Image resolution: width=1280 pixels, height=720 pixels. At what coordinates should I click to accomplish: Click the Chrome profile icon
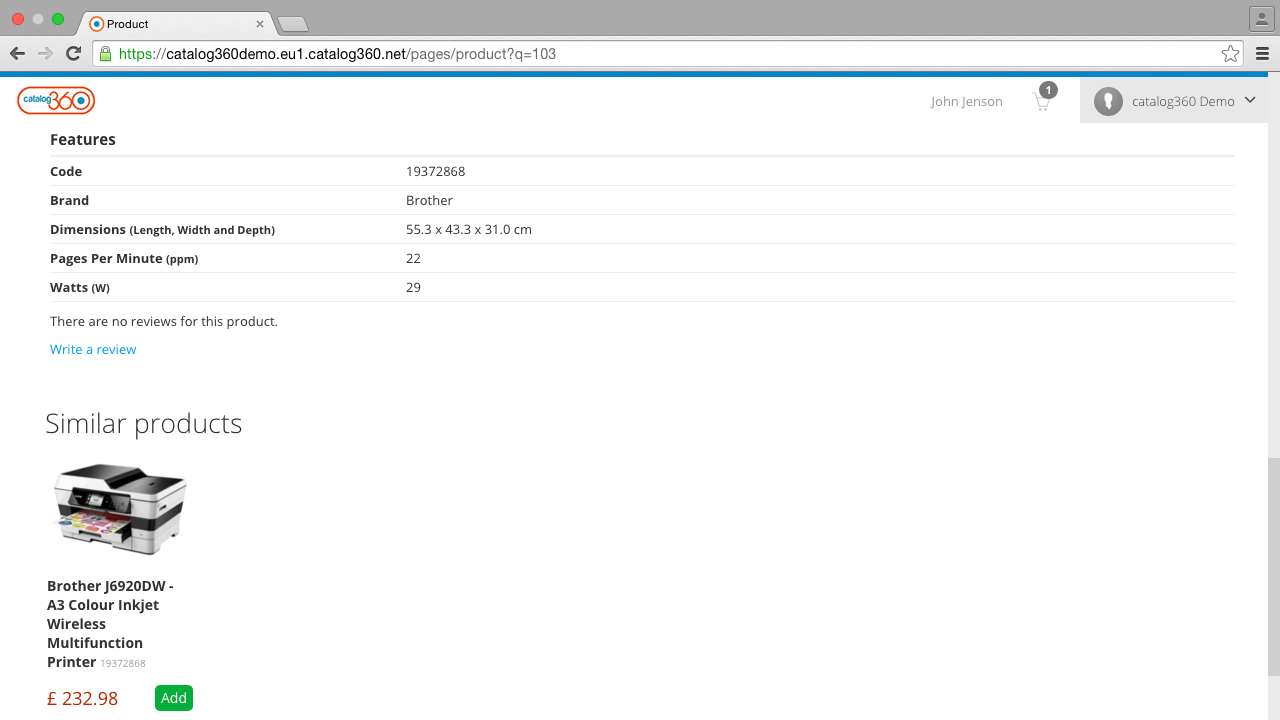coord(1261,19)
